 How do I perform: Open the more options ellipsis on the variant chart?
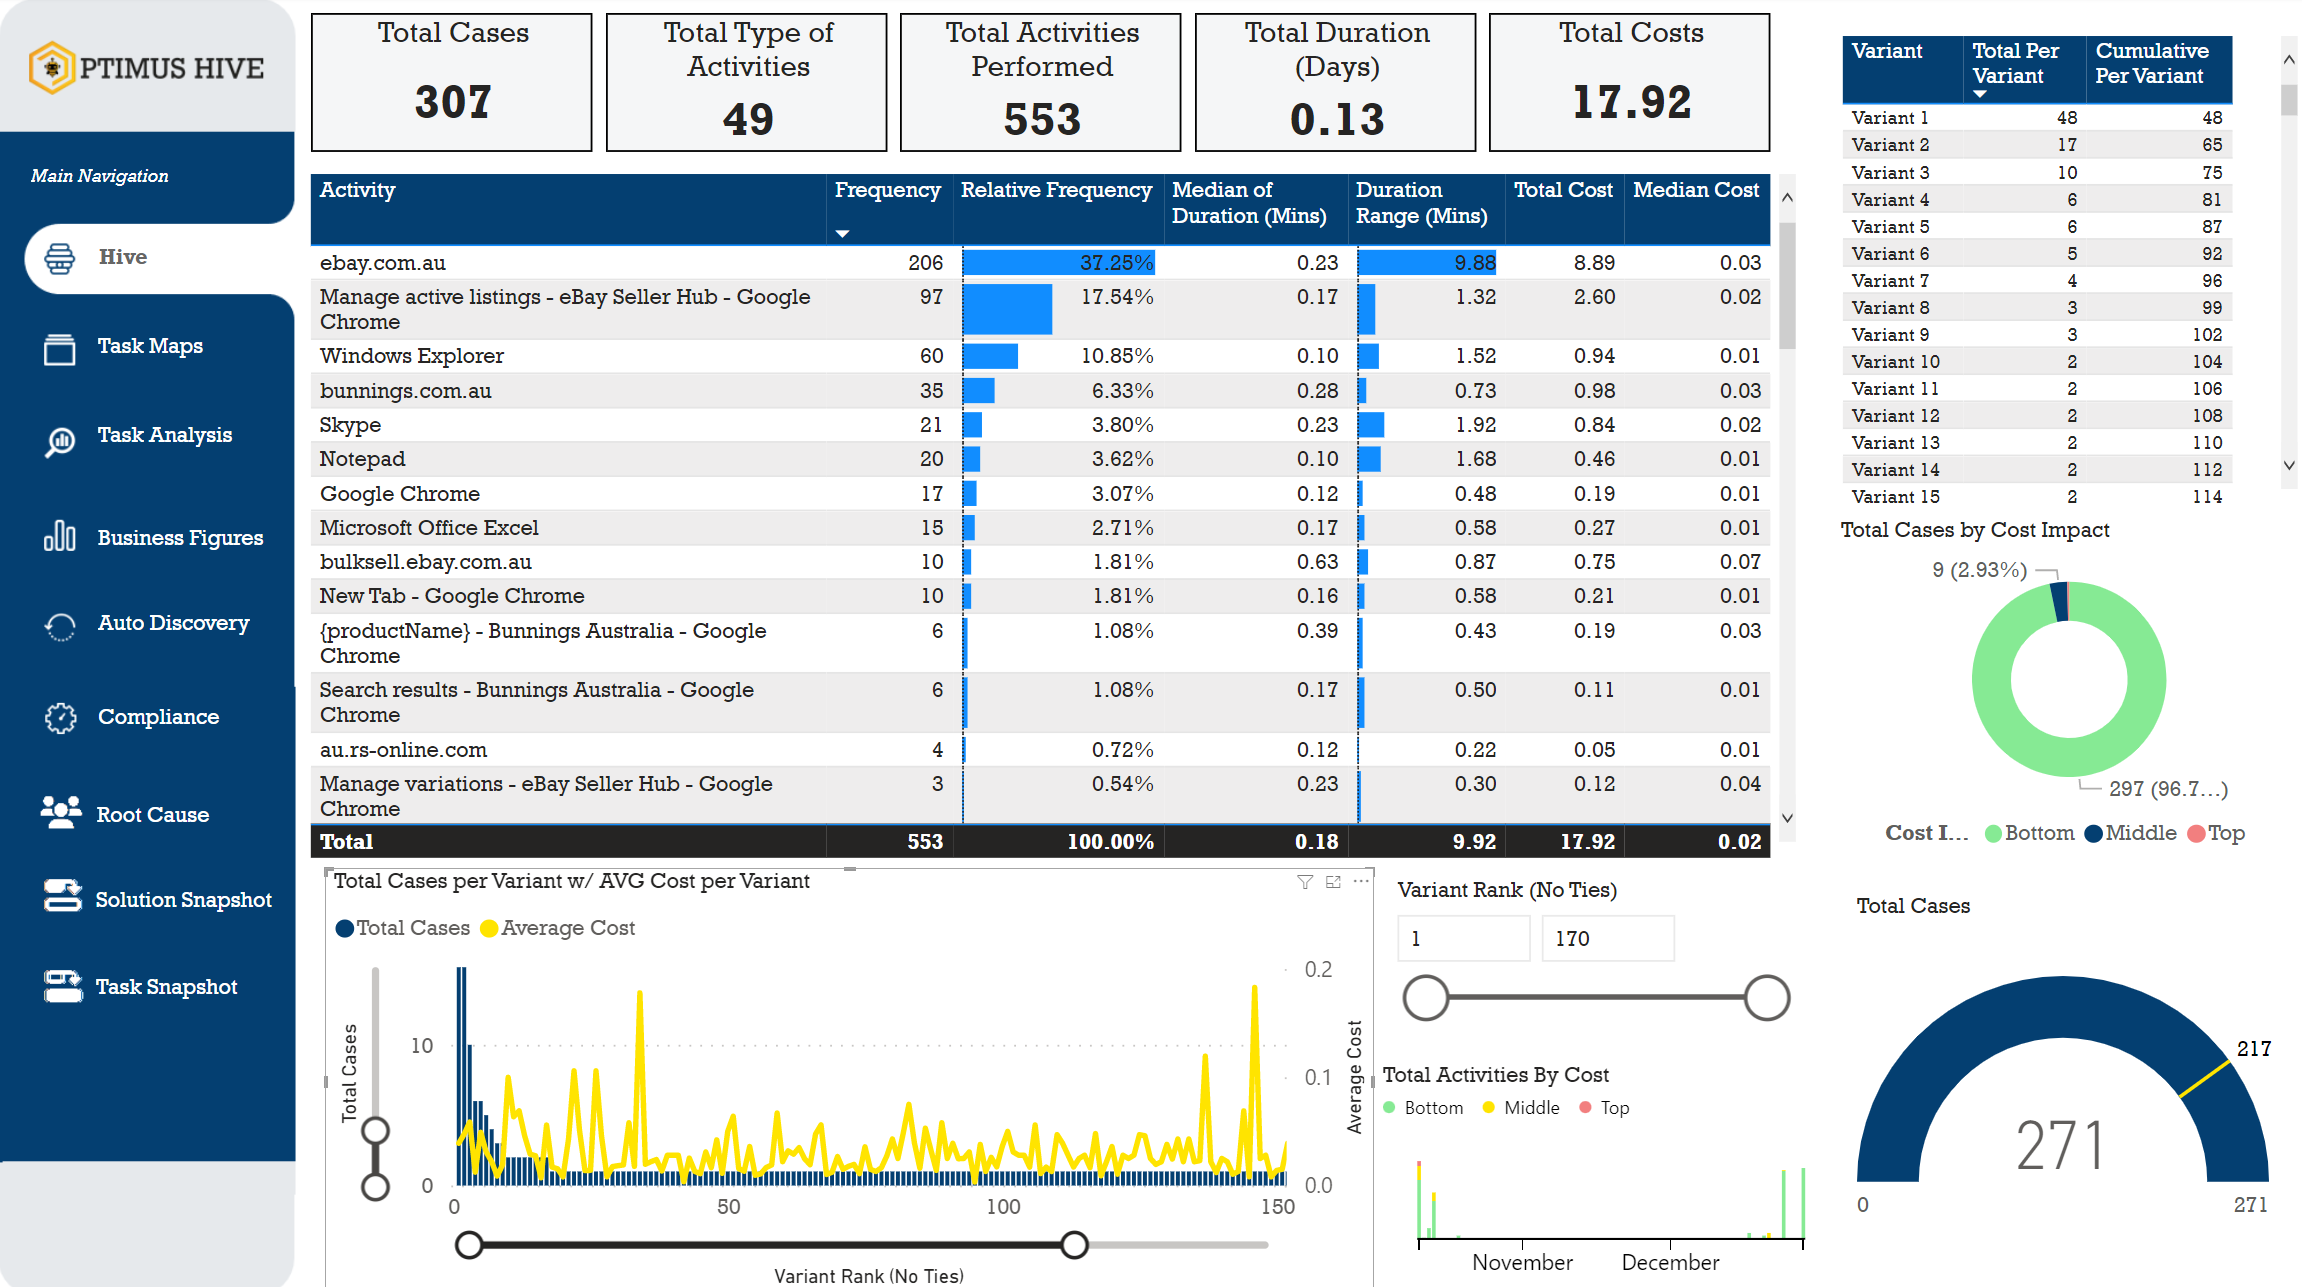[1361, 881]
